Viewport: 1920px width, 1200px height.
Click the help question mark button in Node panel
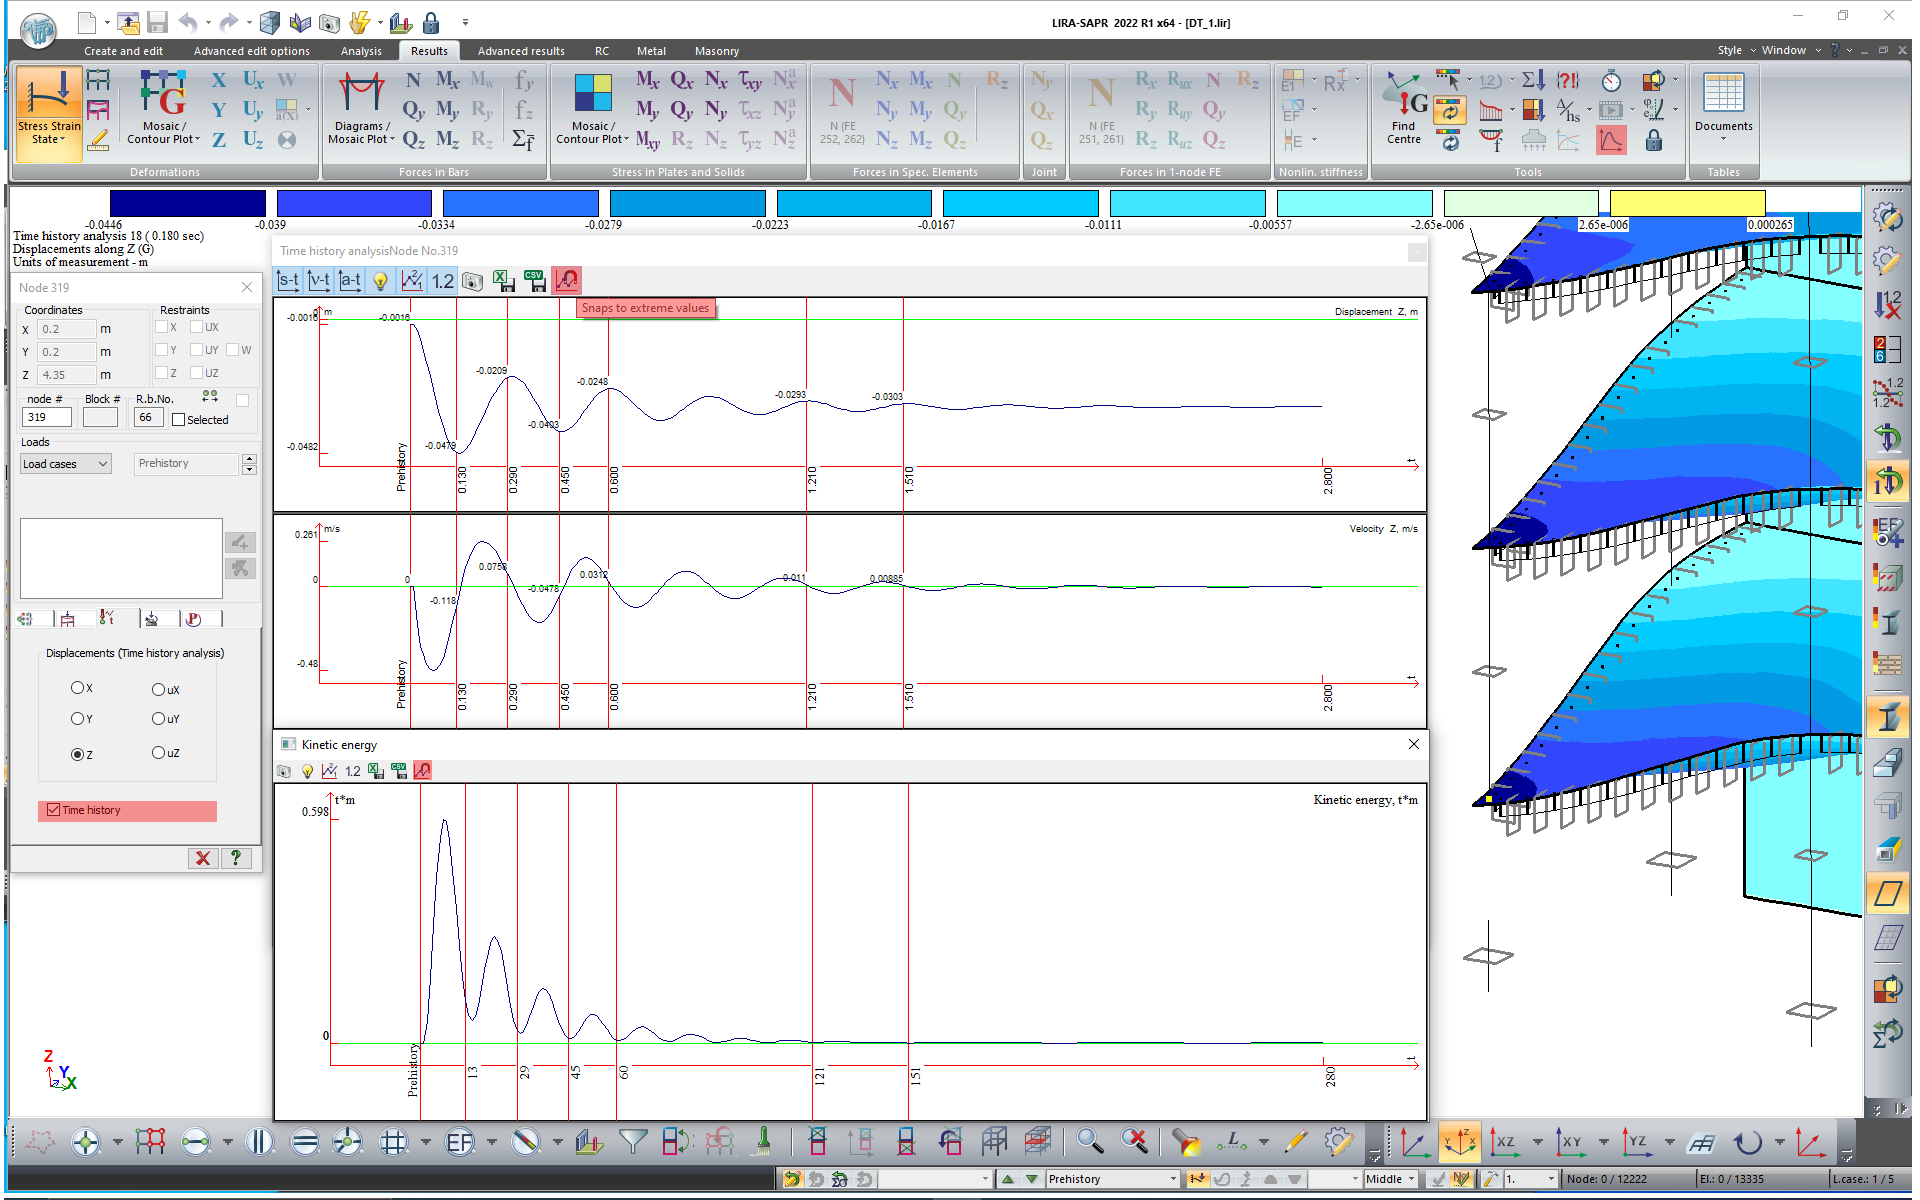237,858
